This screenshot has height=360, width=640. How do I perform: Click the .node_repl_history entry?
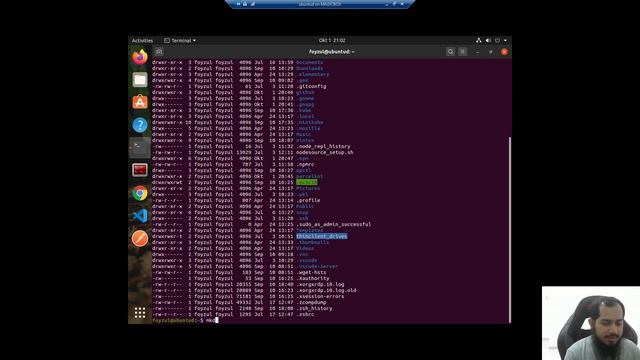point(323,146)
